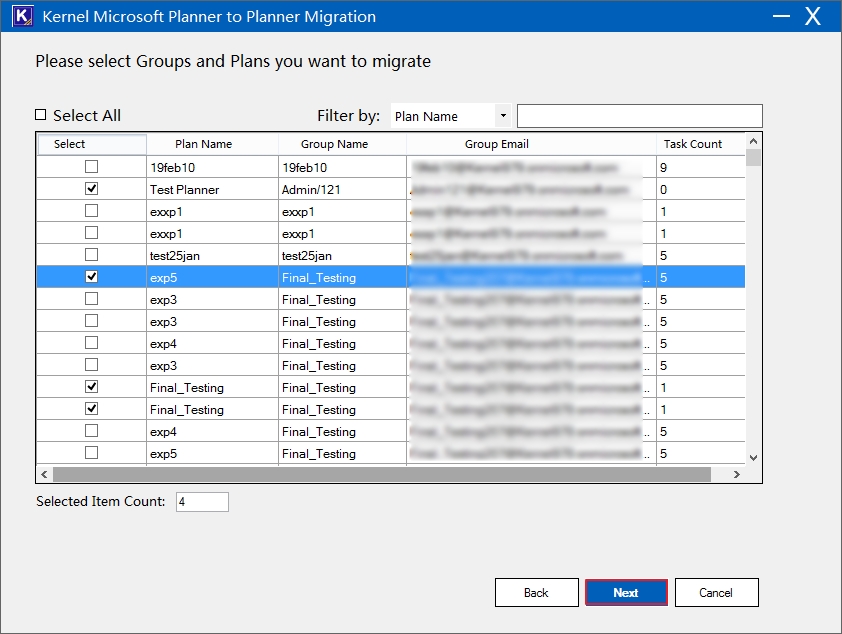This screenshot has height=634, width=842.
Task: Uncheck the Test Planner row checkbox
Action: point(91,189)
